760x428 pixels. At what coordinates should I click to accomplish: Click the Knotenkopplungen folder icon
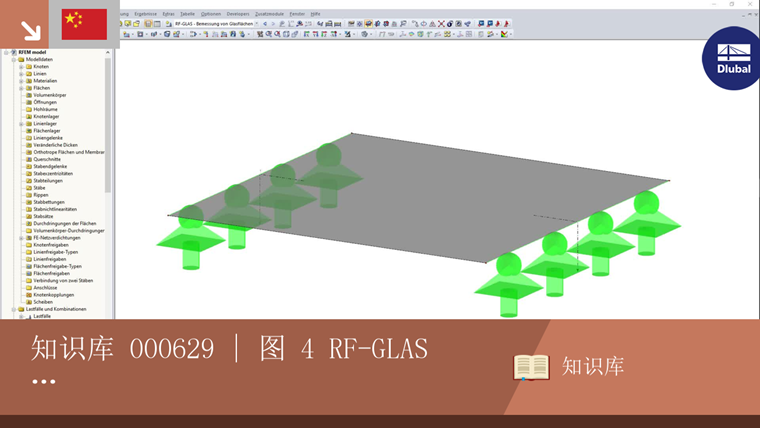point(29,295)
